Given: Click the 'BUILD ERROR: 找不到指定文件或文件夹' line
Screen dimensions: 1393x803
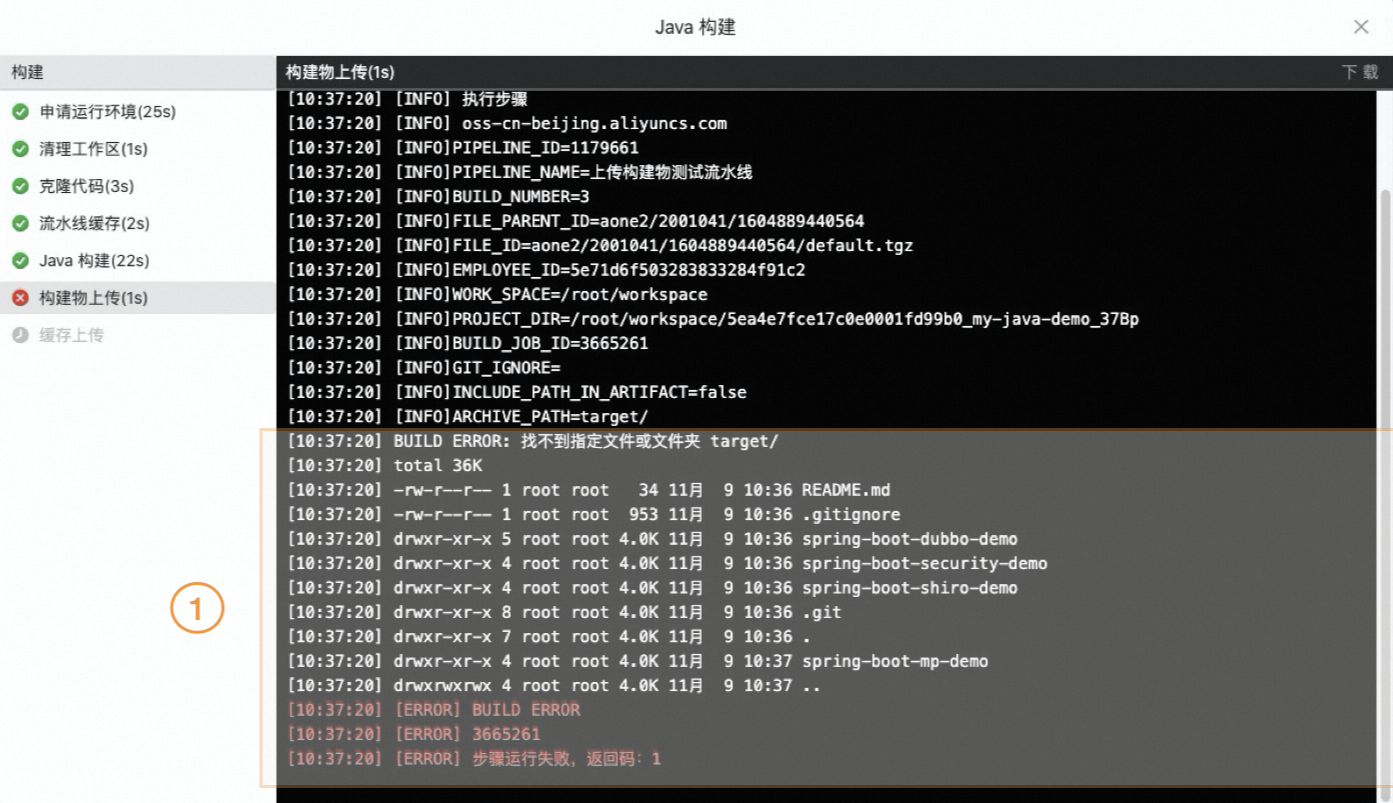Looking at the screenshot, I should 532,441.
